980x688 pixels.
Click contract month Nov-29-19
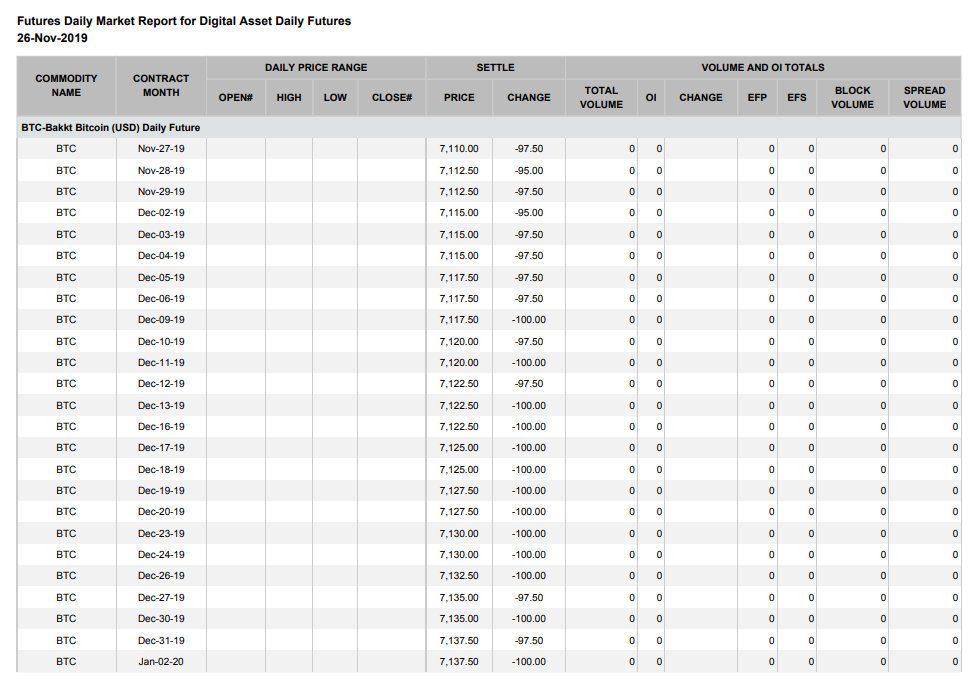pos(161,192)
